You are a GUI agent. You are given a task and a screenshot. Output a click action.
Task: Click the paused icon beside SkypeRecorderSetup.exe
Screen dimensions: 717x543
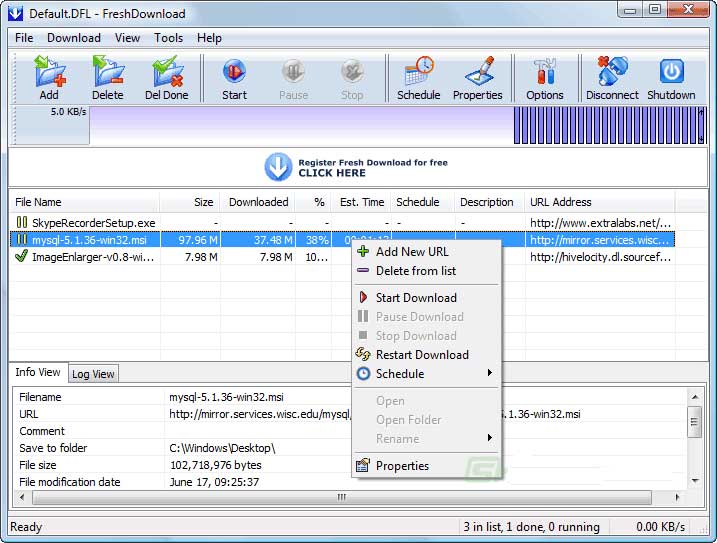21,222
